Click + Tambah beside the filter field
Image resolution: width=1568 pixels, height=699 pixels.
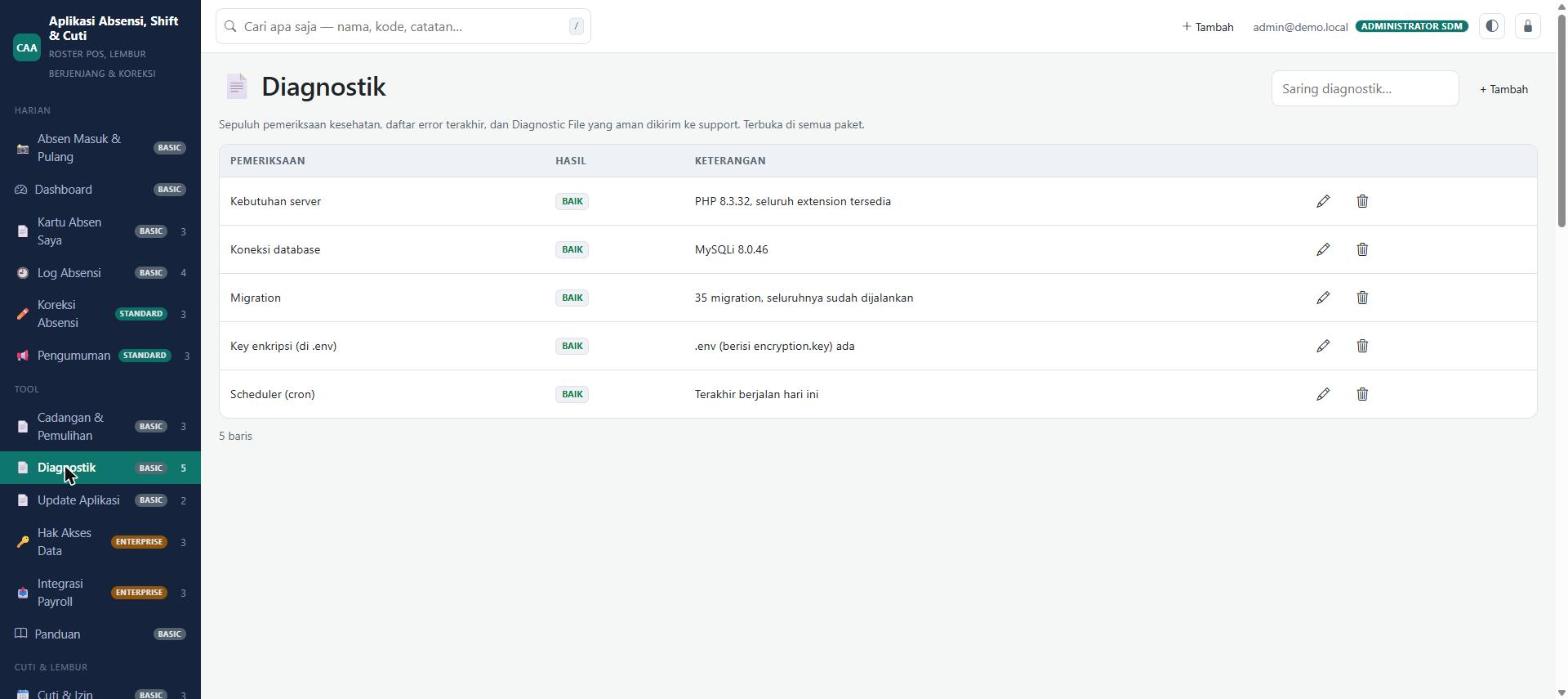[1503, 89]
